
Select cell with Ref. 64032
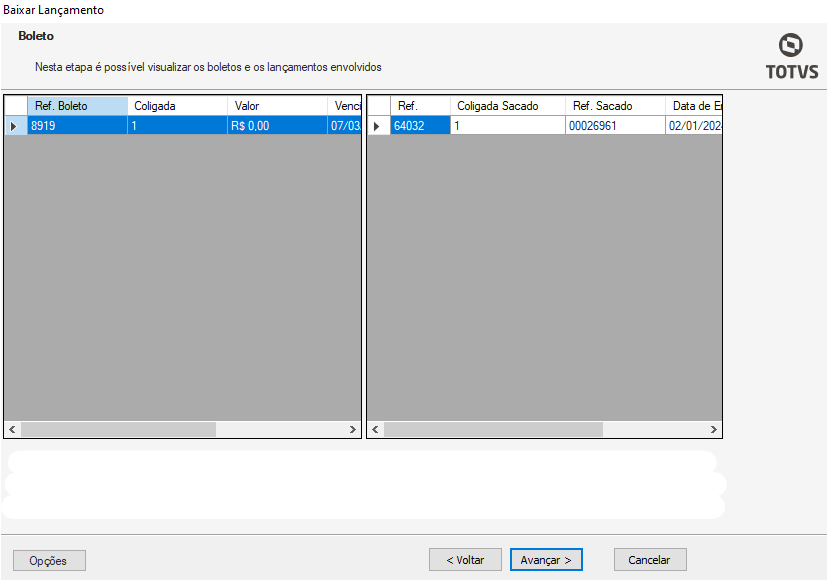pos(420,126)
